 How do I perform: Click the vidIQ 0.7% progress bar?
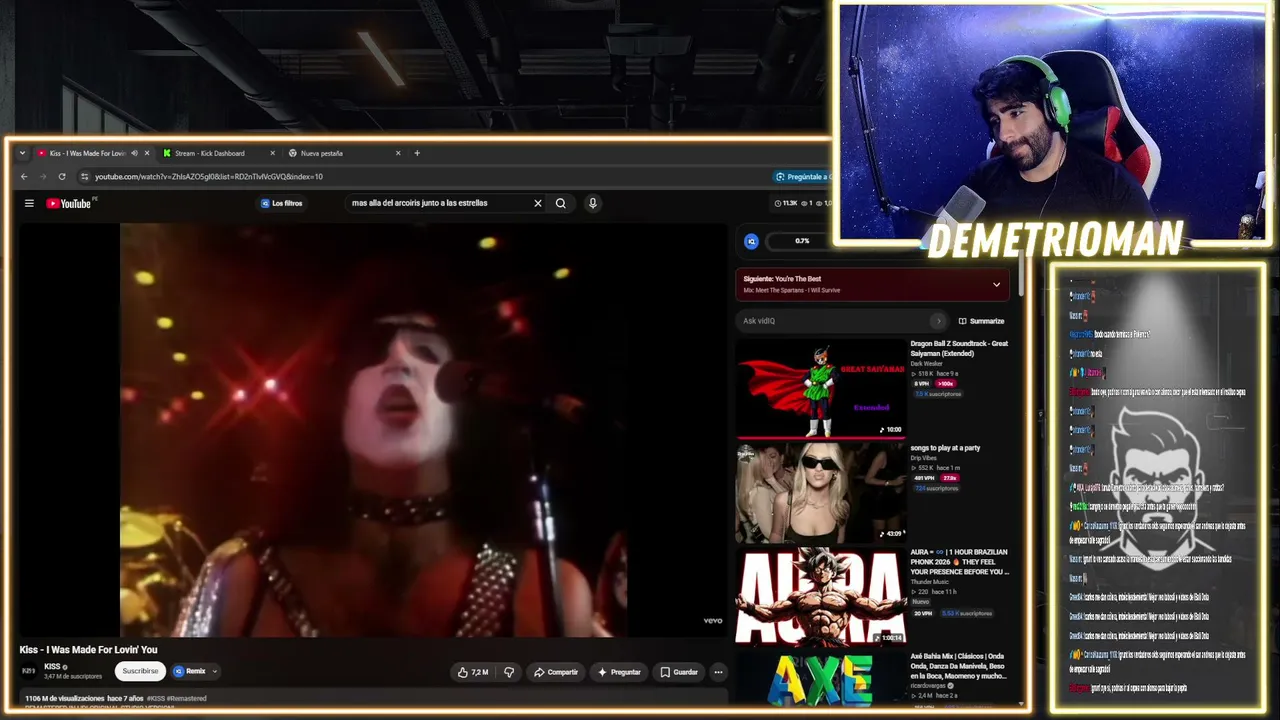click(x=802, y=241)
